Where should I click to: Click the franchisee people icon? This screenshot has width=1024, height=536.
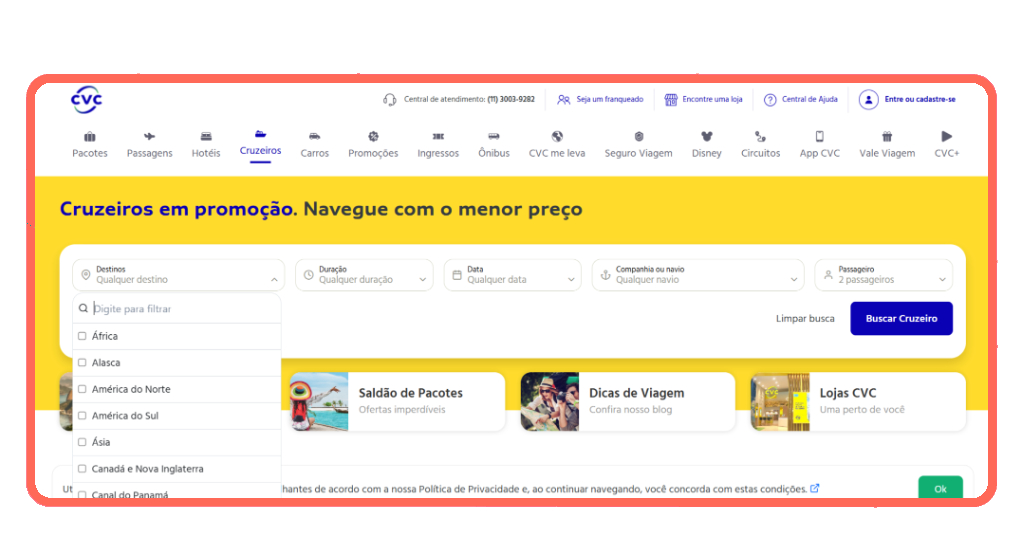point(564,100)
